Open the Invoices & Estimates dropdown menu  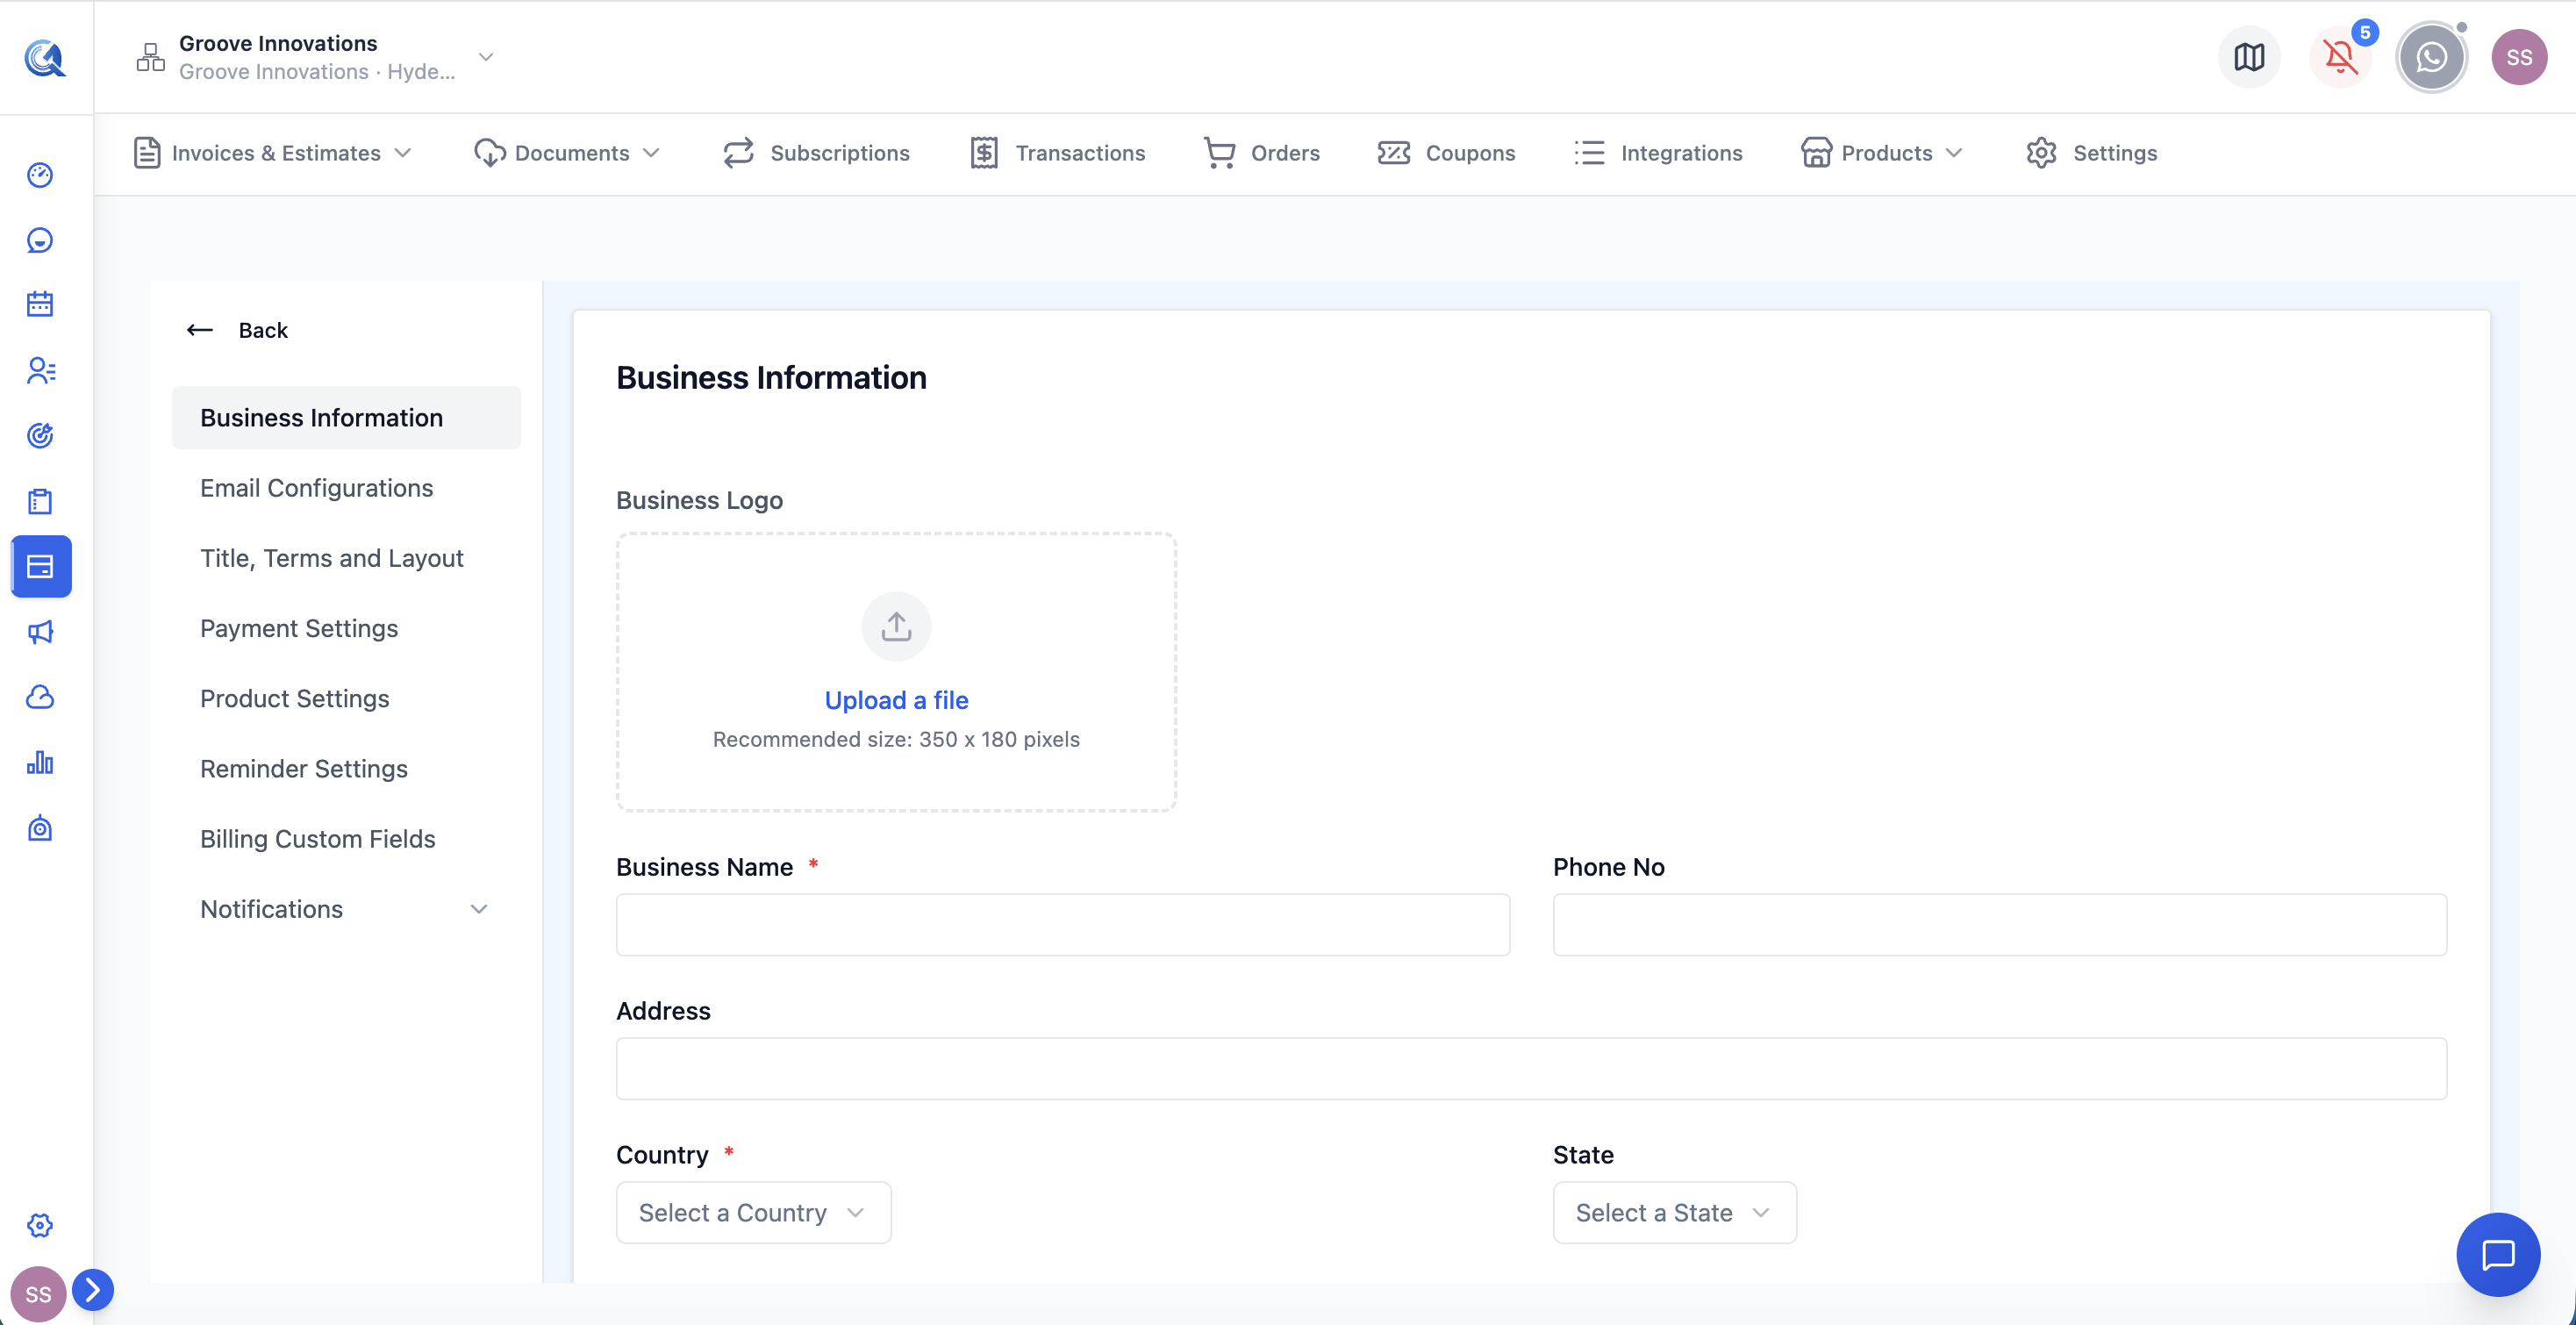pyautogui.click(x=273, y=153)
